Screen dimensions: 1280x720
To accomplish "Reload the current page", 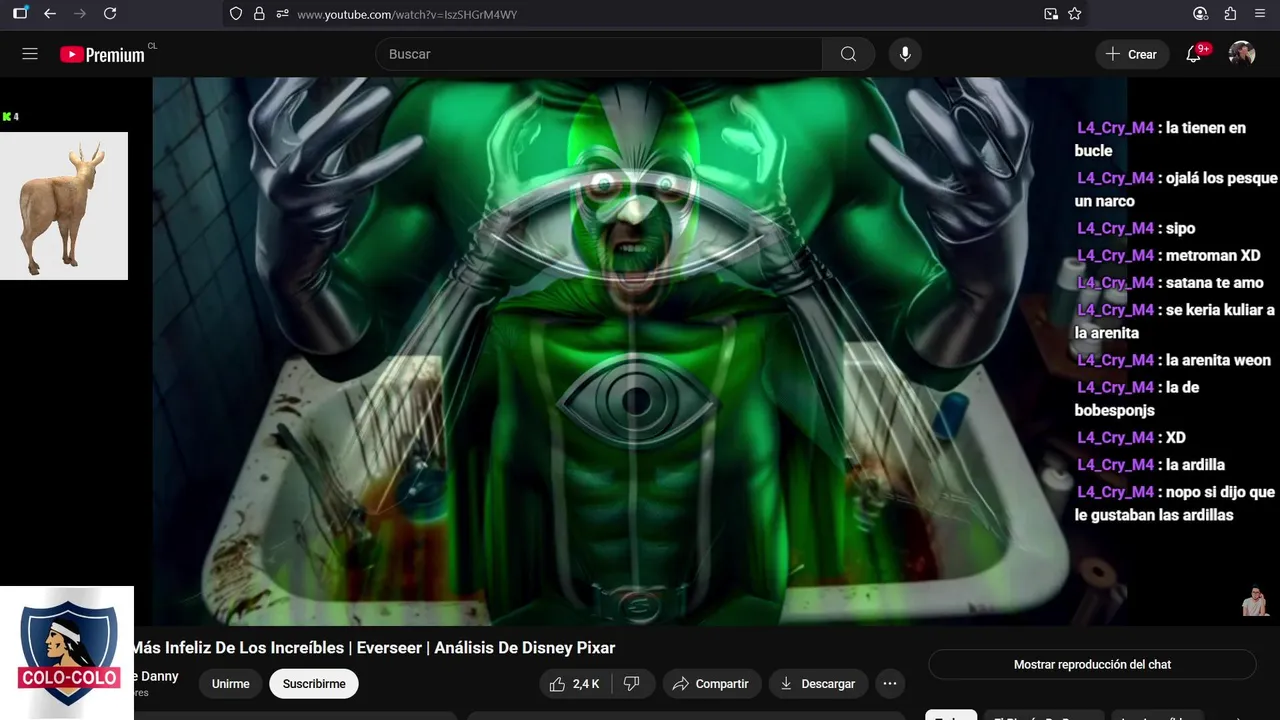I will tap(110, 14).
